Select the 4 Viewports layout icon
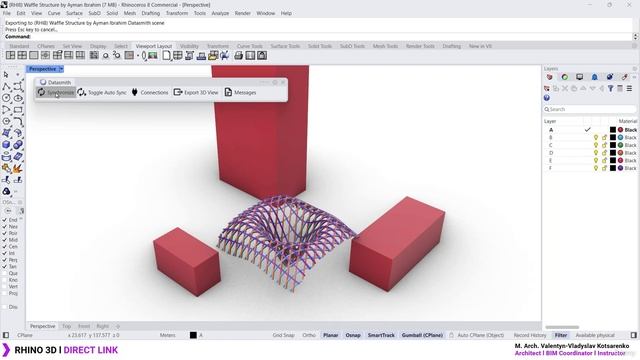 click(x=22, y=55)
